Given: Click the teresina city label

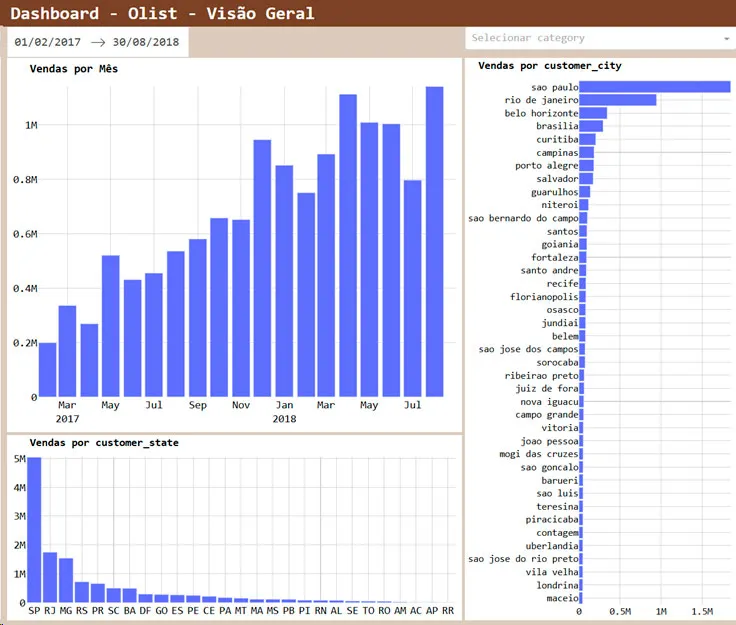Looking at the screenshot, I should tap(557, 507).
